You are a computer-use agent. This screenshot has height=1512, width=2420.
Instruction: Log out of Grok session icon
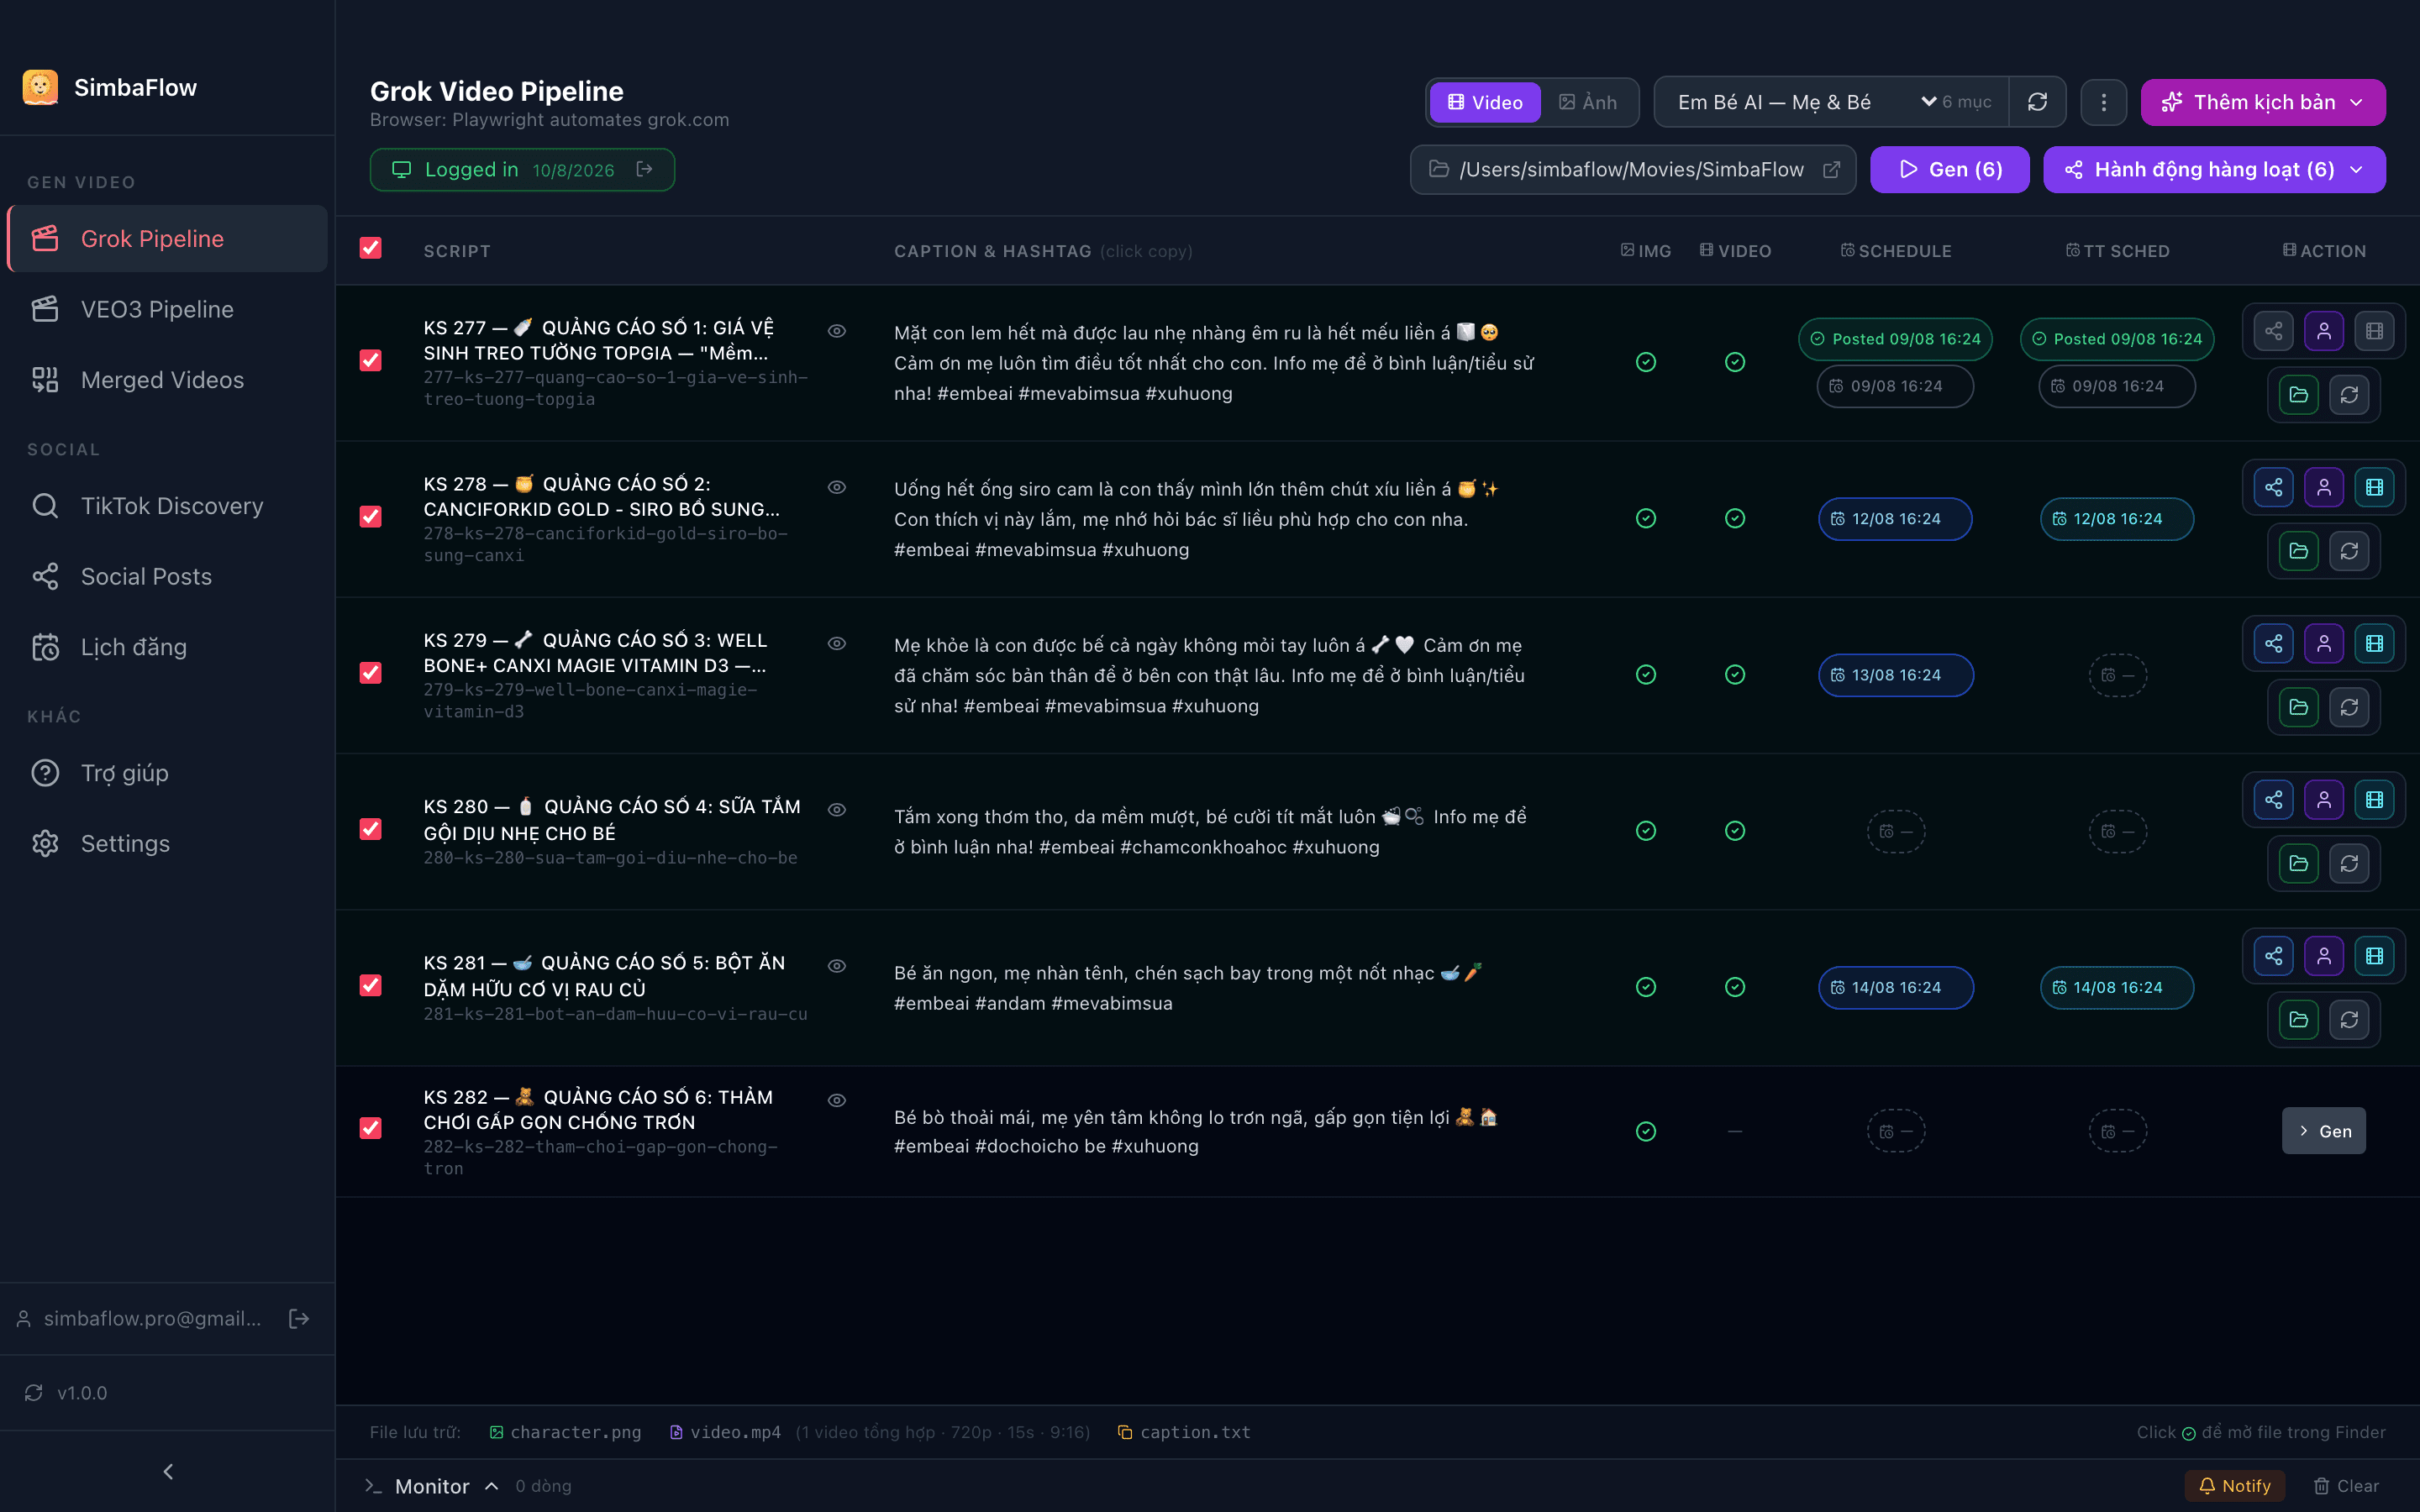645,169
